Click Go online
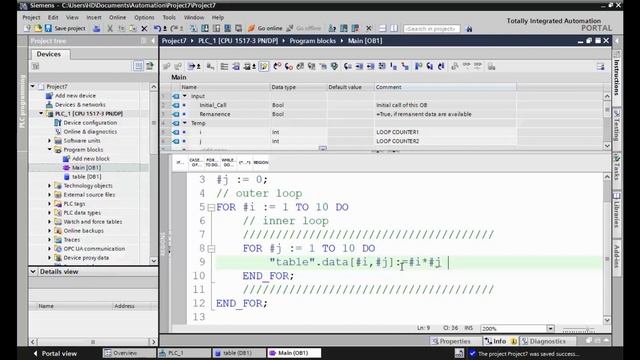This screenshot has width=640, height=360. (265, 28)
